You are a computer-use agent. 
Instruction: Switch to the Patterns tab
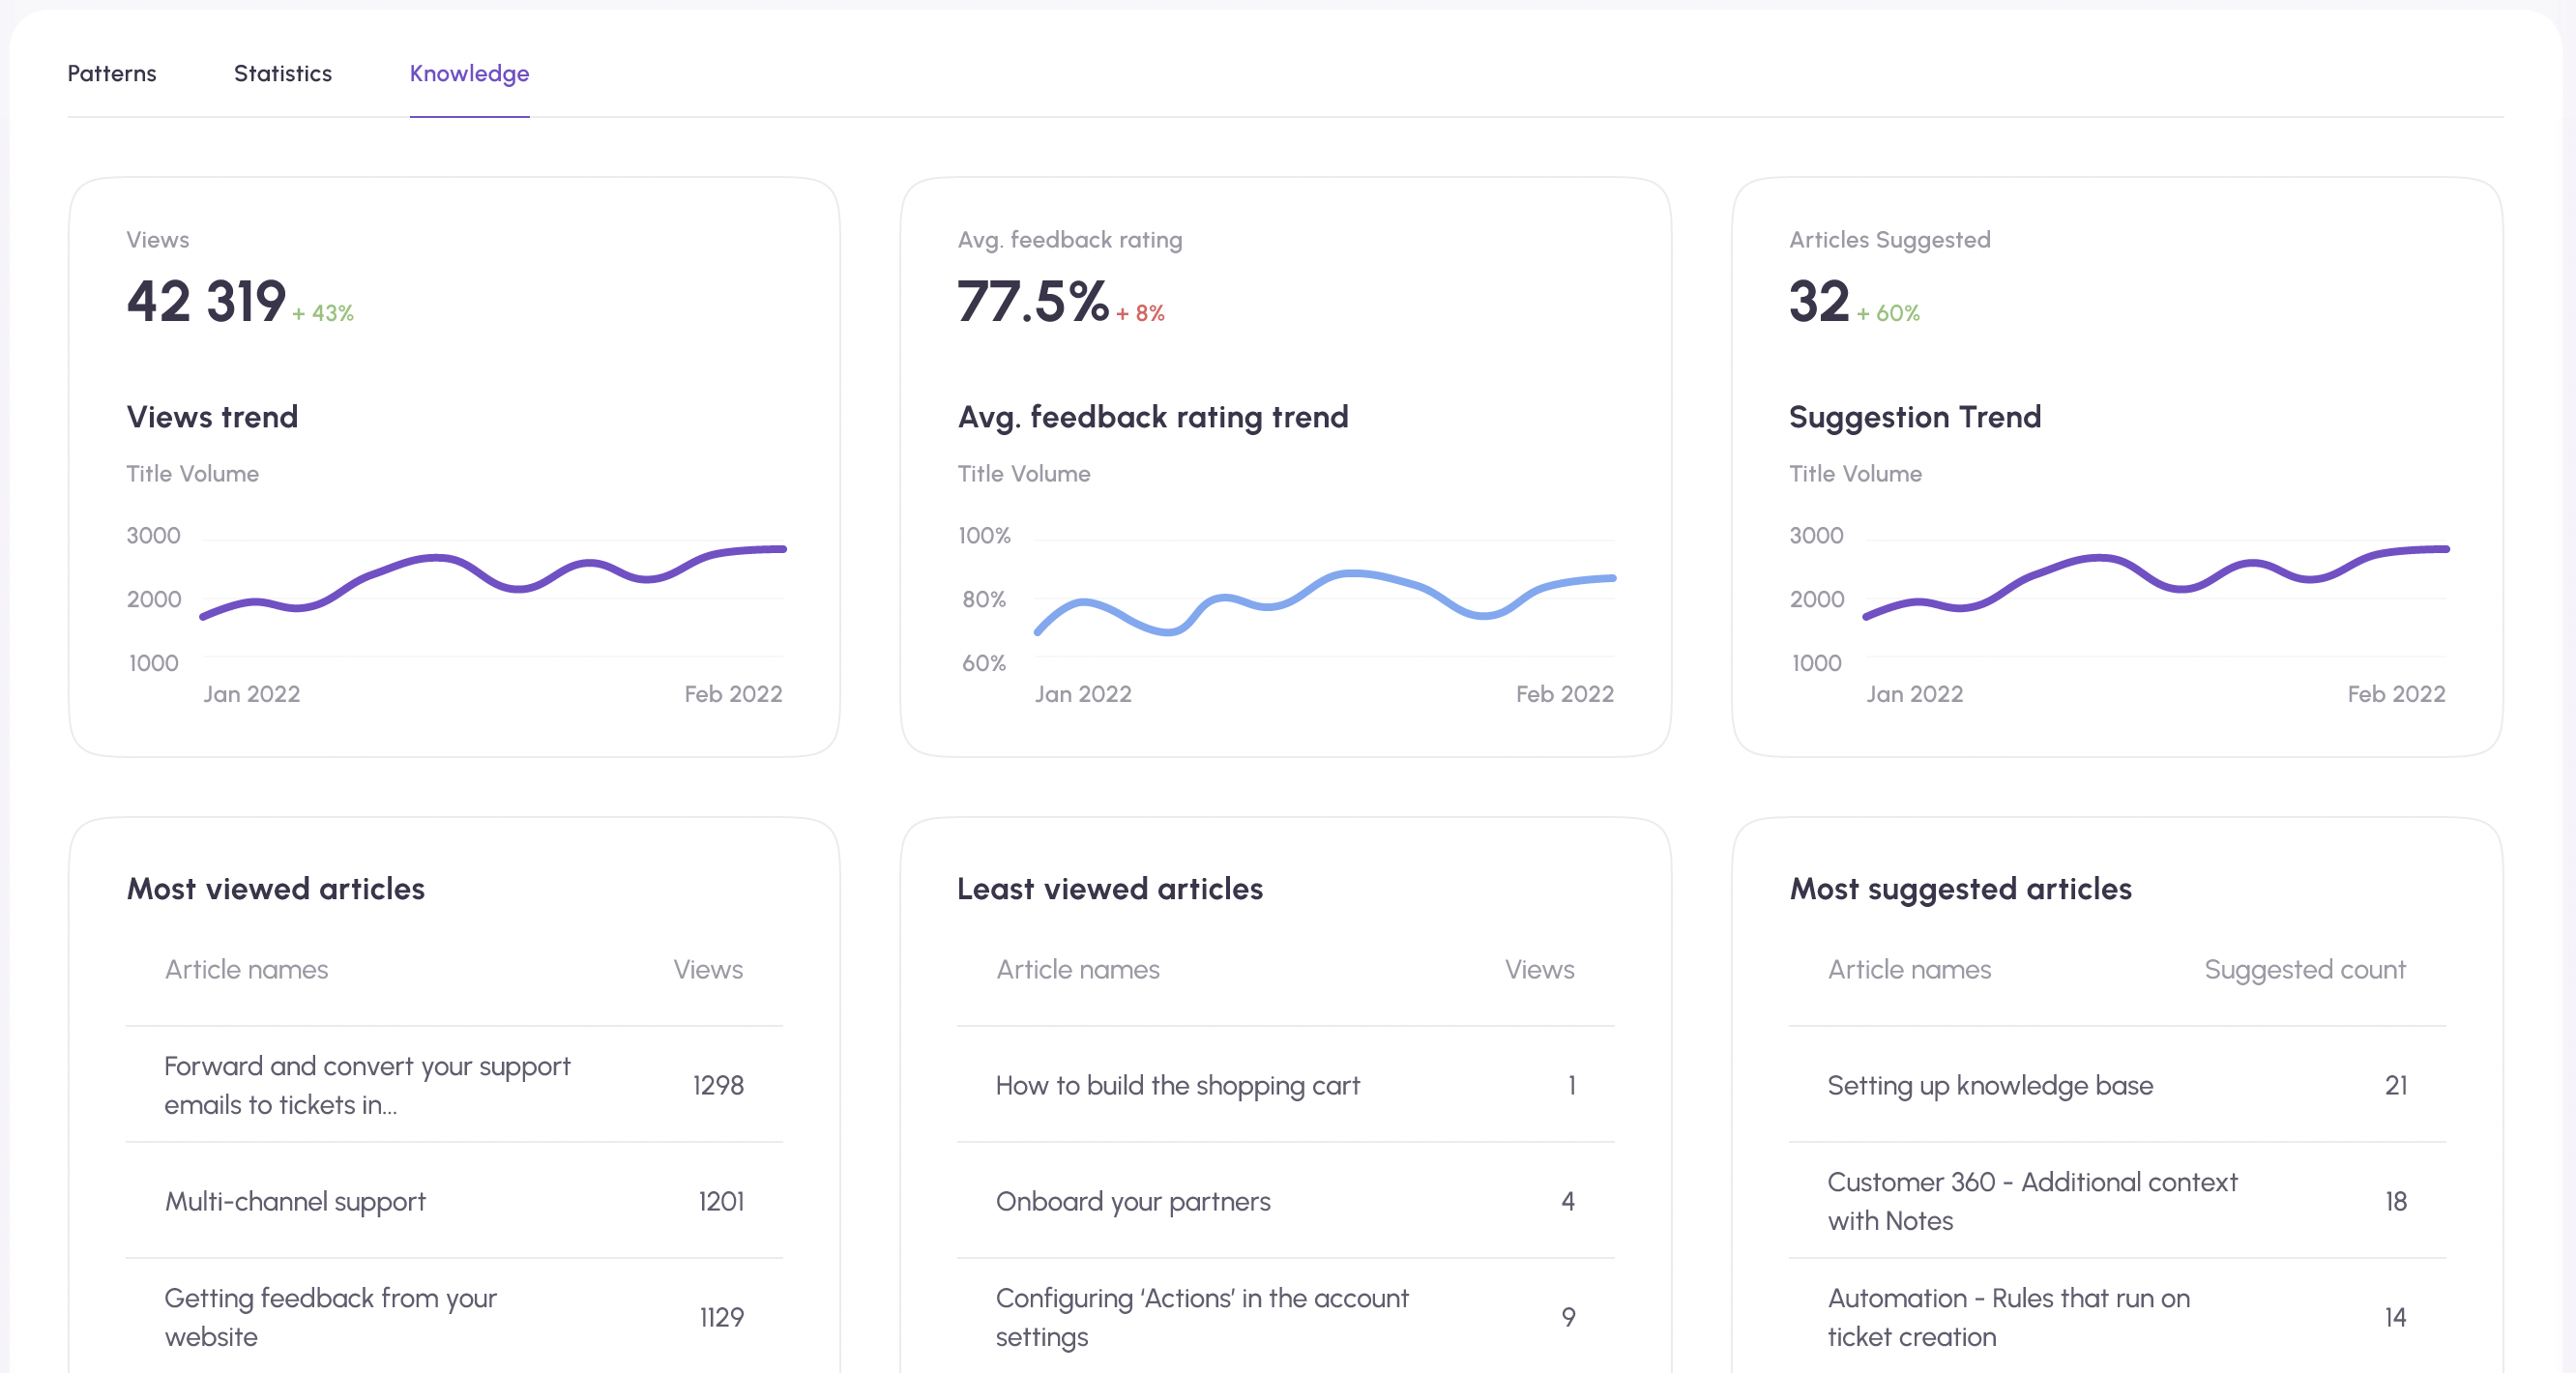click(111, 74)
